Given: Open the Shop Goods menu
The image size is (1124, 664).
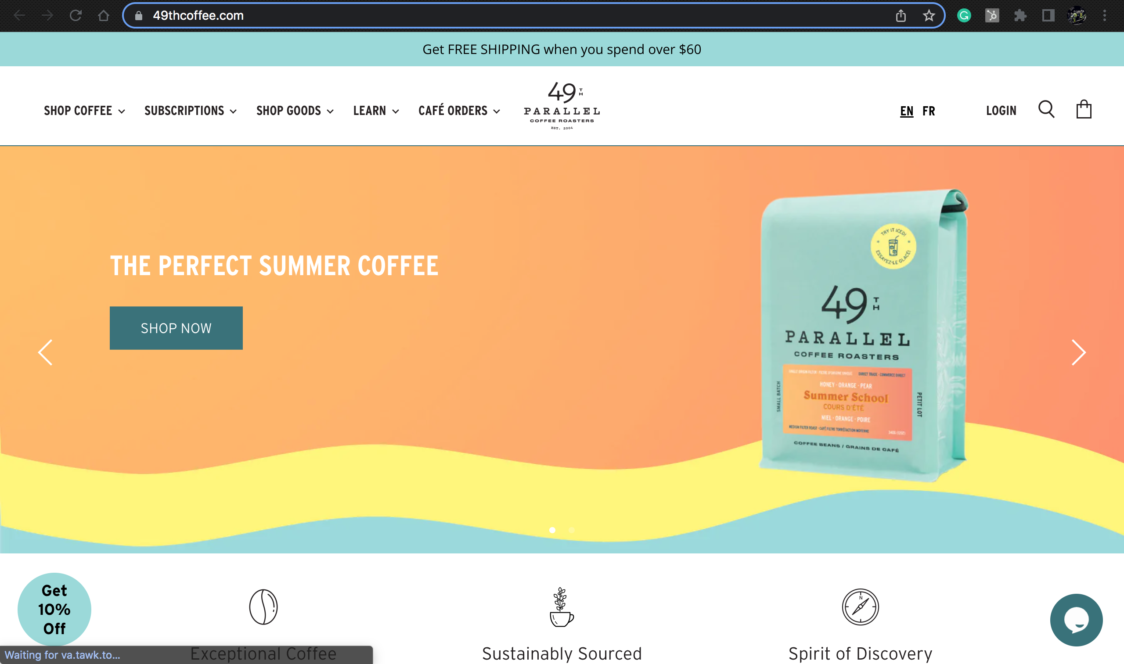Looking at the screenshot, I should click(295, 110).
